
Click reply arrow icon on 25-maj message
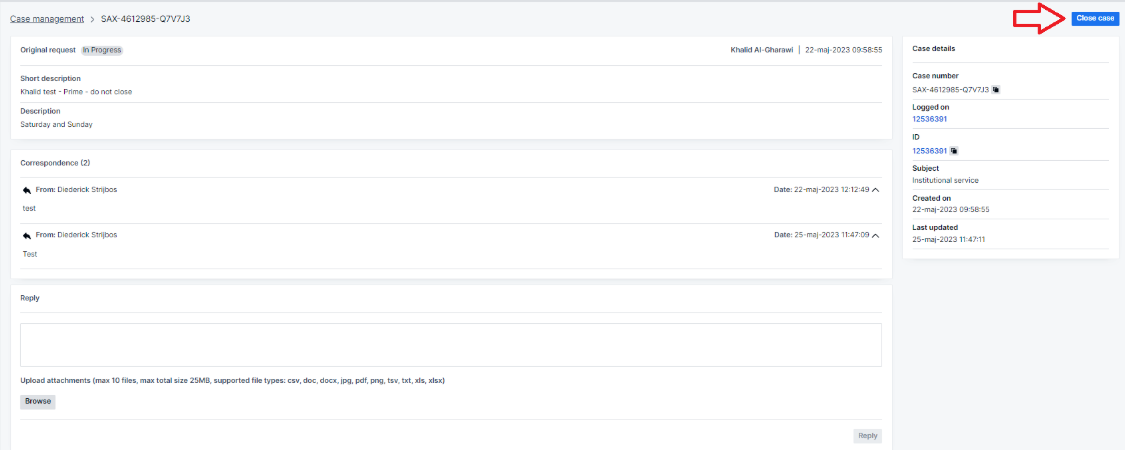coord(26,235)
